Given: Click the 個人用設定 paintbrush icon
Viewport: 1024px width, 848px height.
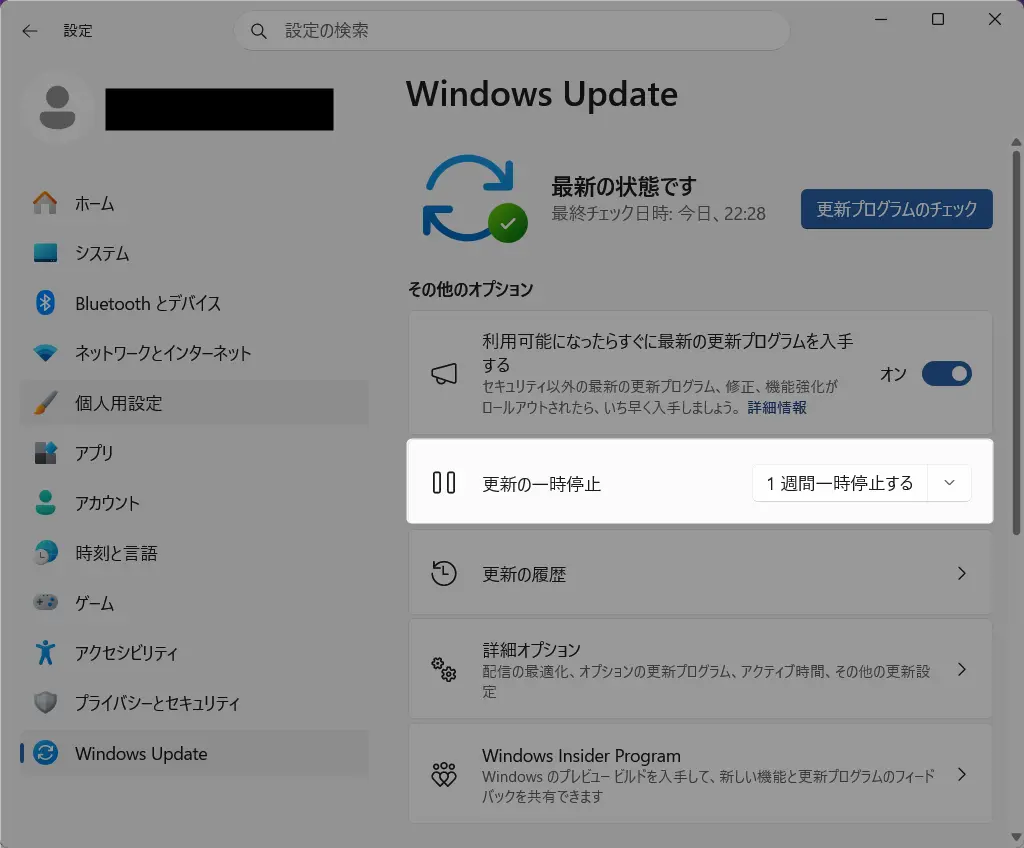Looking at the screenshot, I should [x=45, y=403].
